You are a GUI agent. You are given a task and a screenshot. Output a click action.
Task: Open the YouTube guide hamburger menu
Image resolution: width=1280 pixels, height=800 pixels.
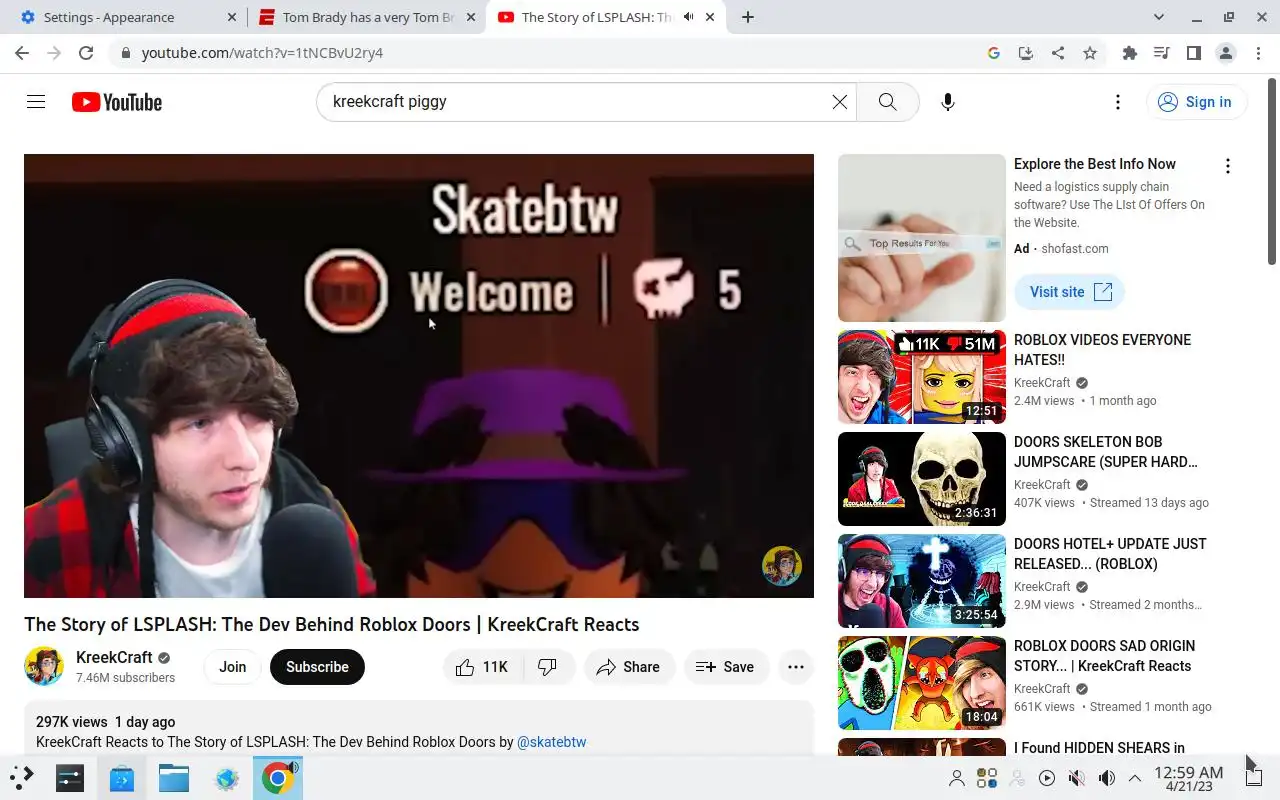pyautogui.click(x=36, y=102)
